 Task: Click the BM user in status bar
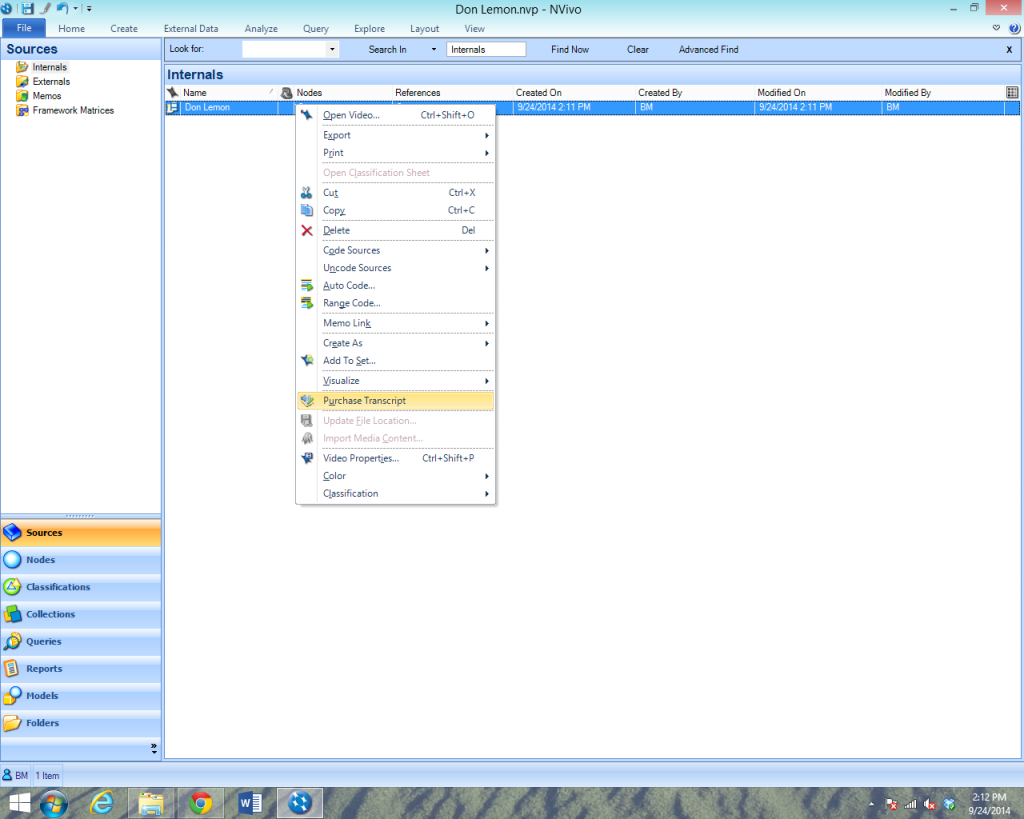point(16,775)
